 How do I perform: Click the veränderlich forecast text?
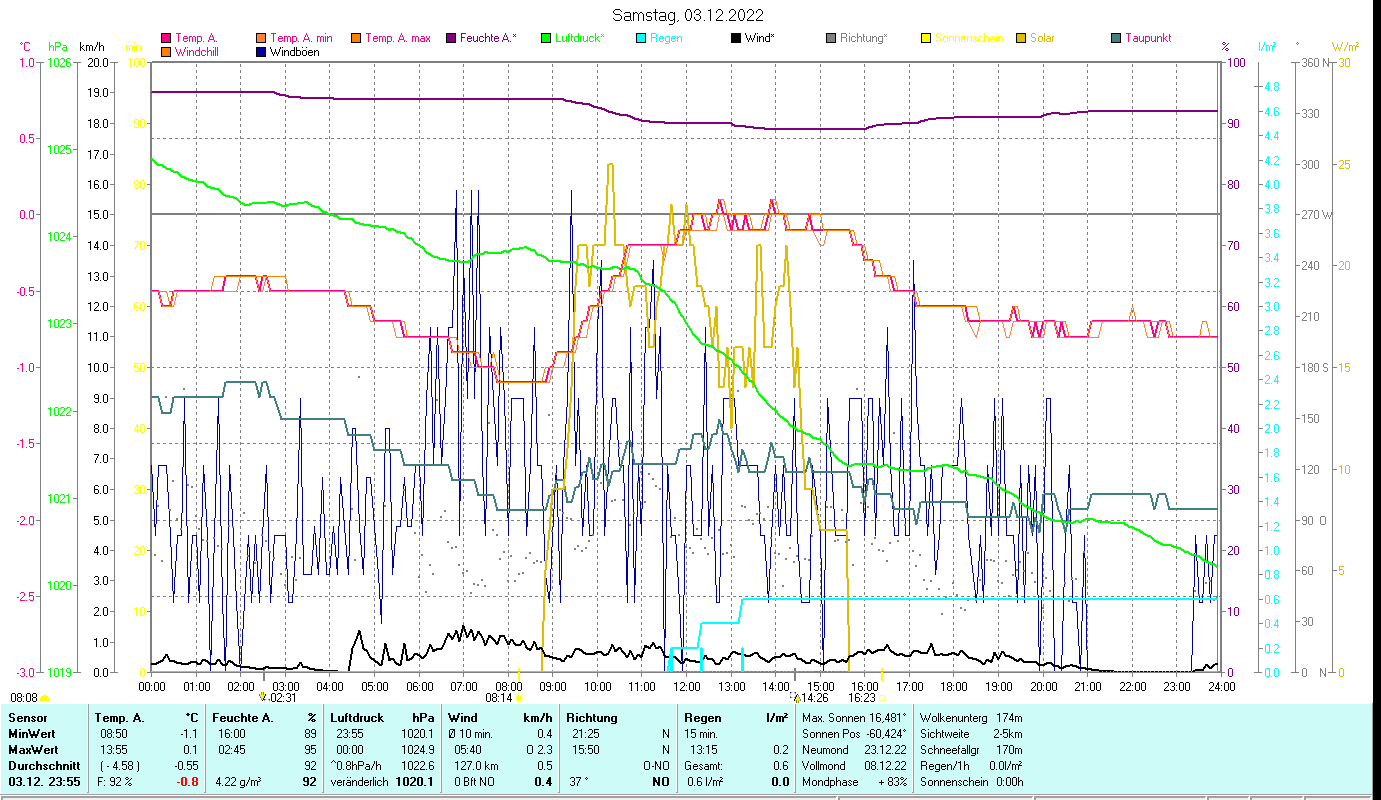click(360, 782)
